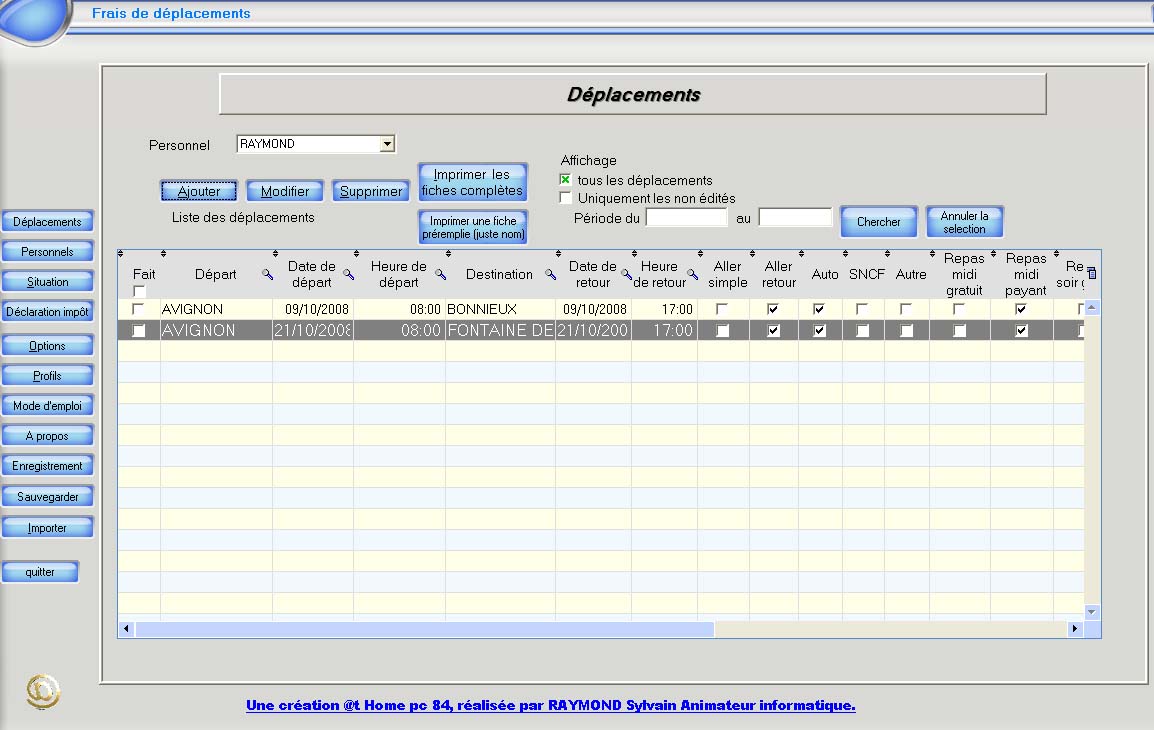Go to Déclaration impôt in the sidebar

47,312
